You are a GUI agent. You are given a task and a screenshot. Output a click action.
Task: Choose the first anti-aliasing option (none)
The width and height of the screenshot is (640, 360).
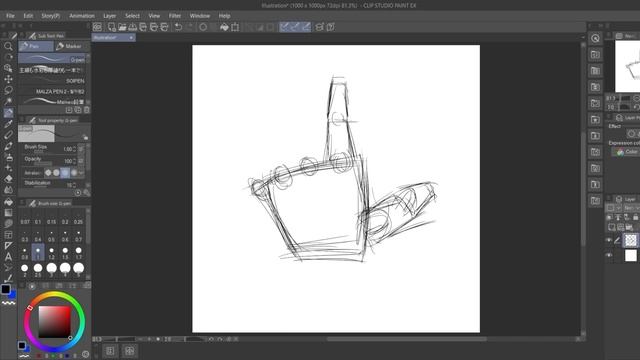coord(48,173)
